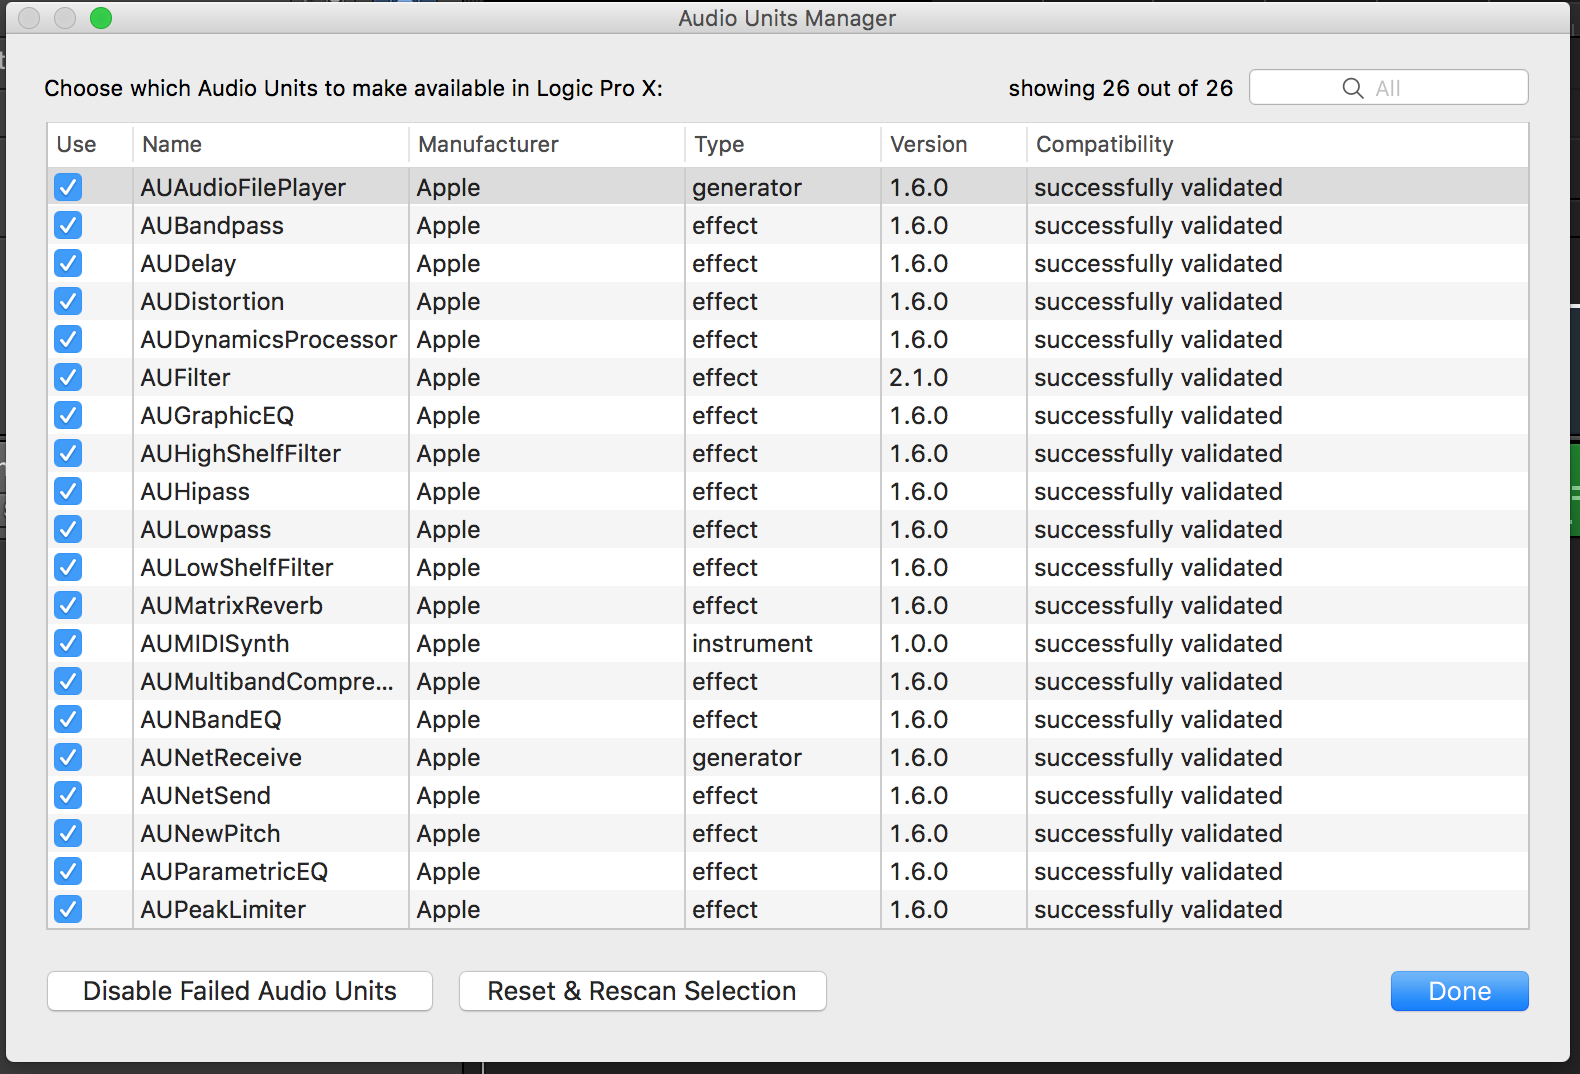Disable the AUDelay audio unit checkbox
Screen dimensions: 1580x1074
(68, 263)
